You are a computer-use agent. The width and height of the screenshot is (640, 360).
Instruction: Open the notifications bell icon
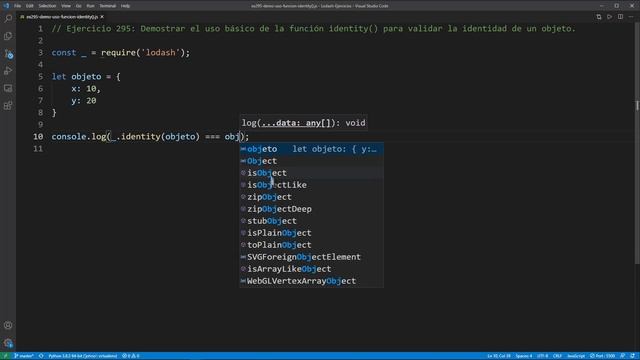632,356
